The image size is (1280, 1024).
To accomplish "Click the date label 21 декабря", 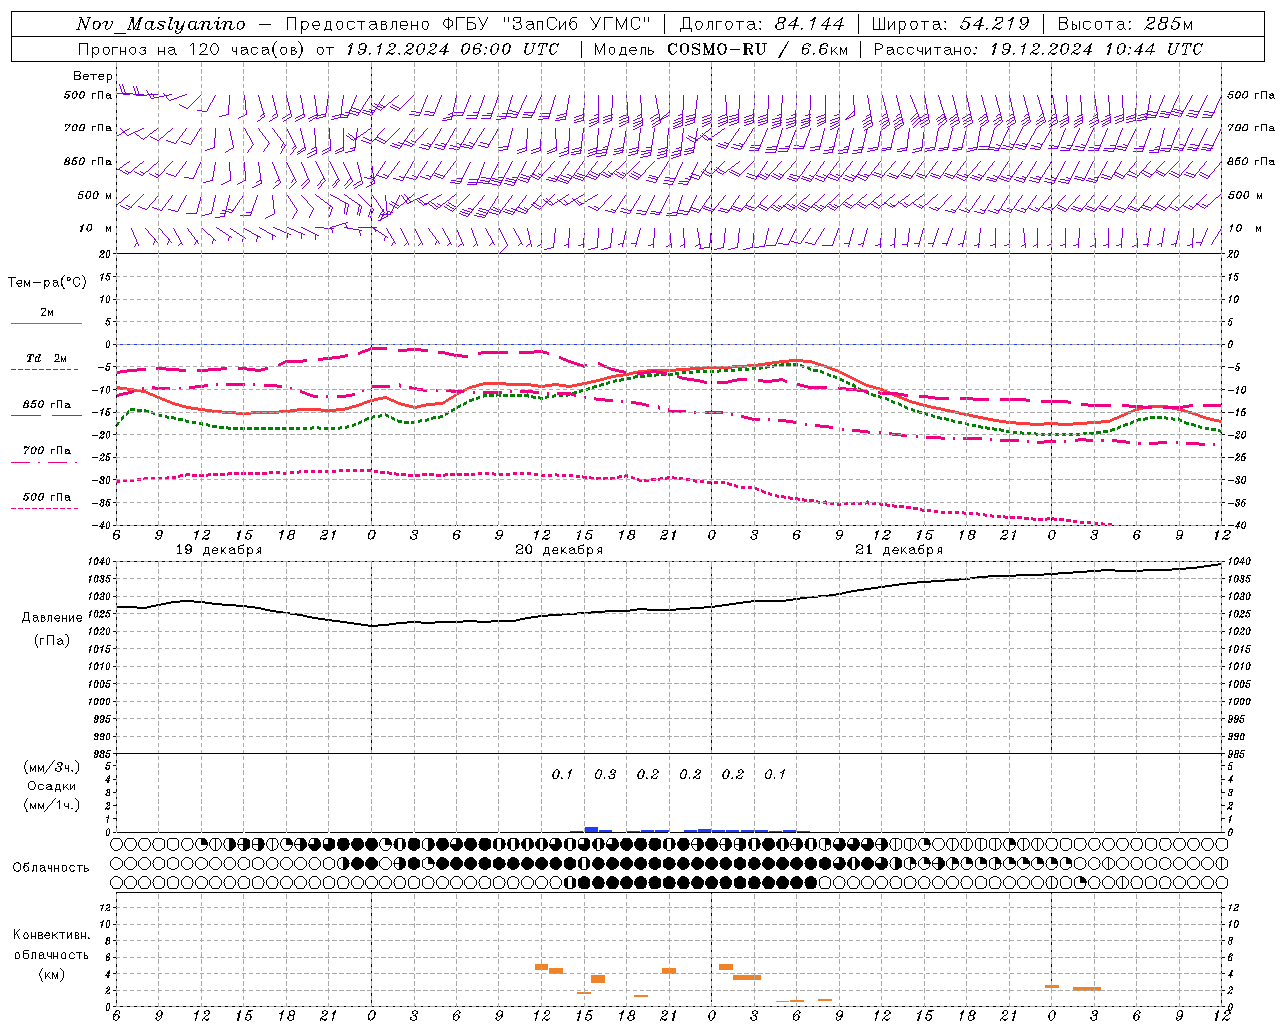I will (899, 550).
